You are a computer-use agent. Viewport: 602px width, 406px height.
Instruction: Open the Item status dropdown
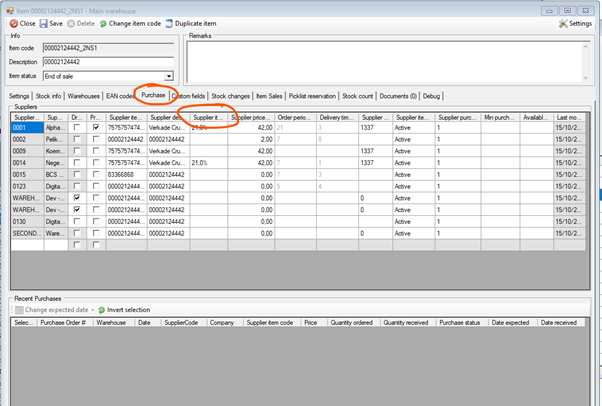click(169, 76)
